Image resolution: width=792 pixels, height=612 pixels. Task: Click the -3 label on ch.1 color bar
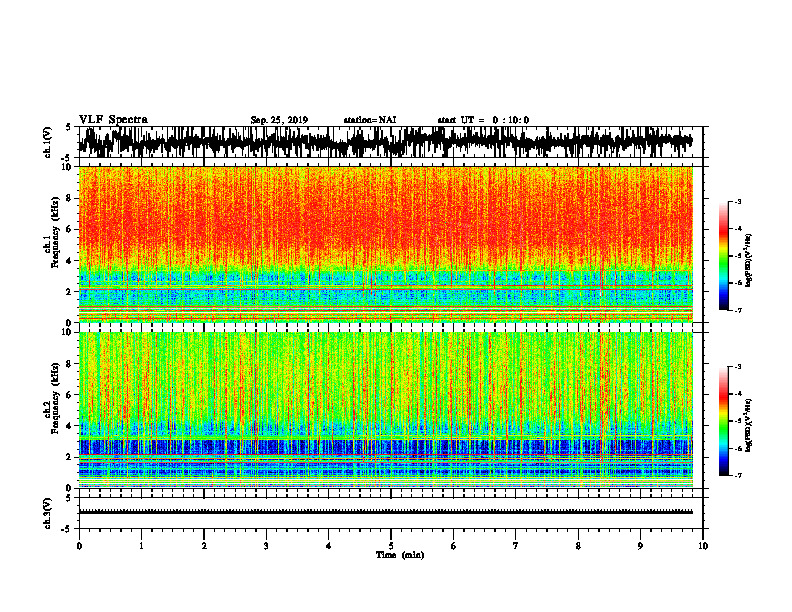point(738,201)
